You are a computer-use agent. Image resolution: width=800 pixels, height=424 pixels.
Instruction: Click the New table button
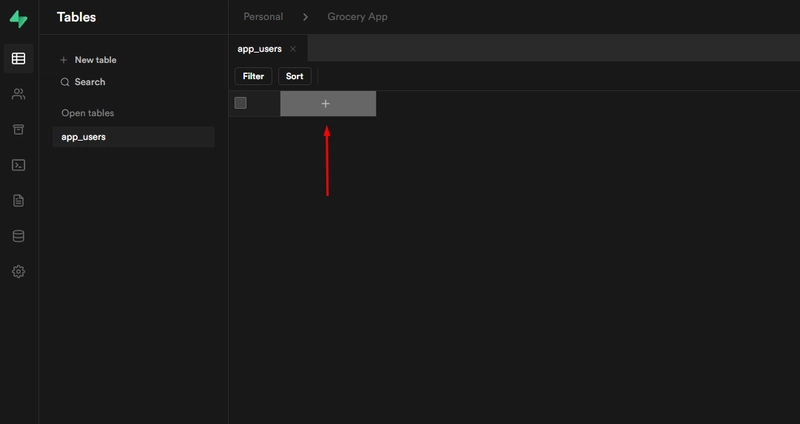tap(88, 60)
